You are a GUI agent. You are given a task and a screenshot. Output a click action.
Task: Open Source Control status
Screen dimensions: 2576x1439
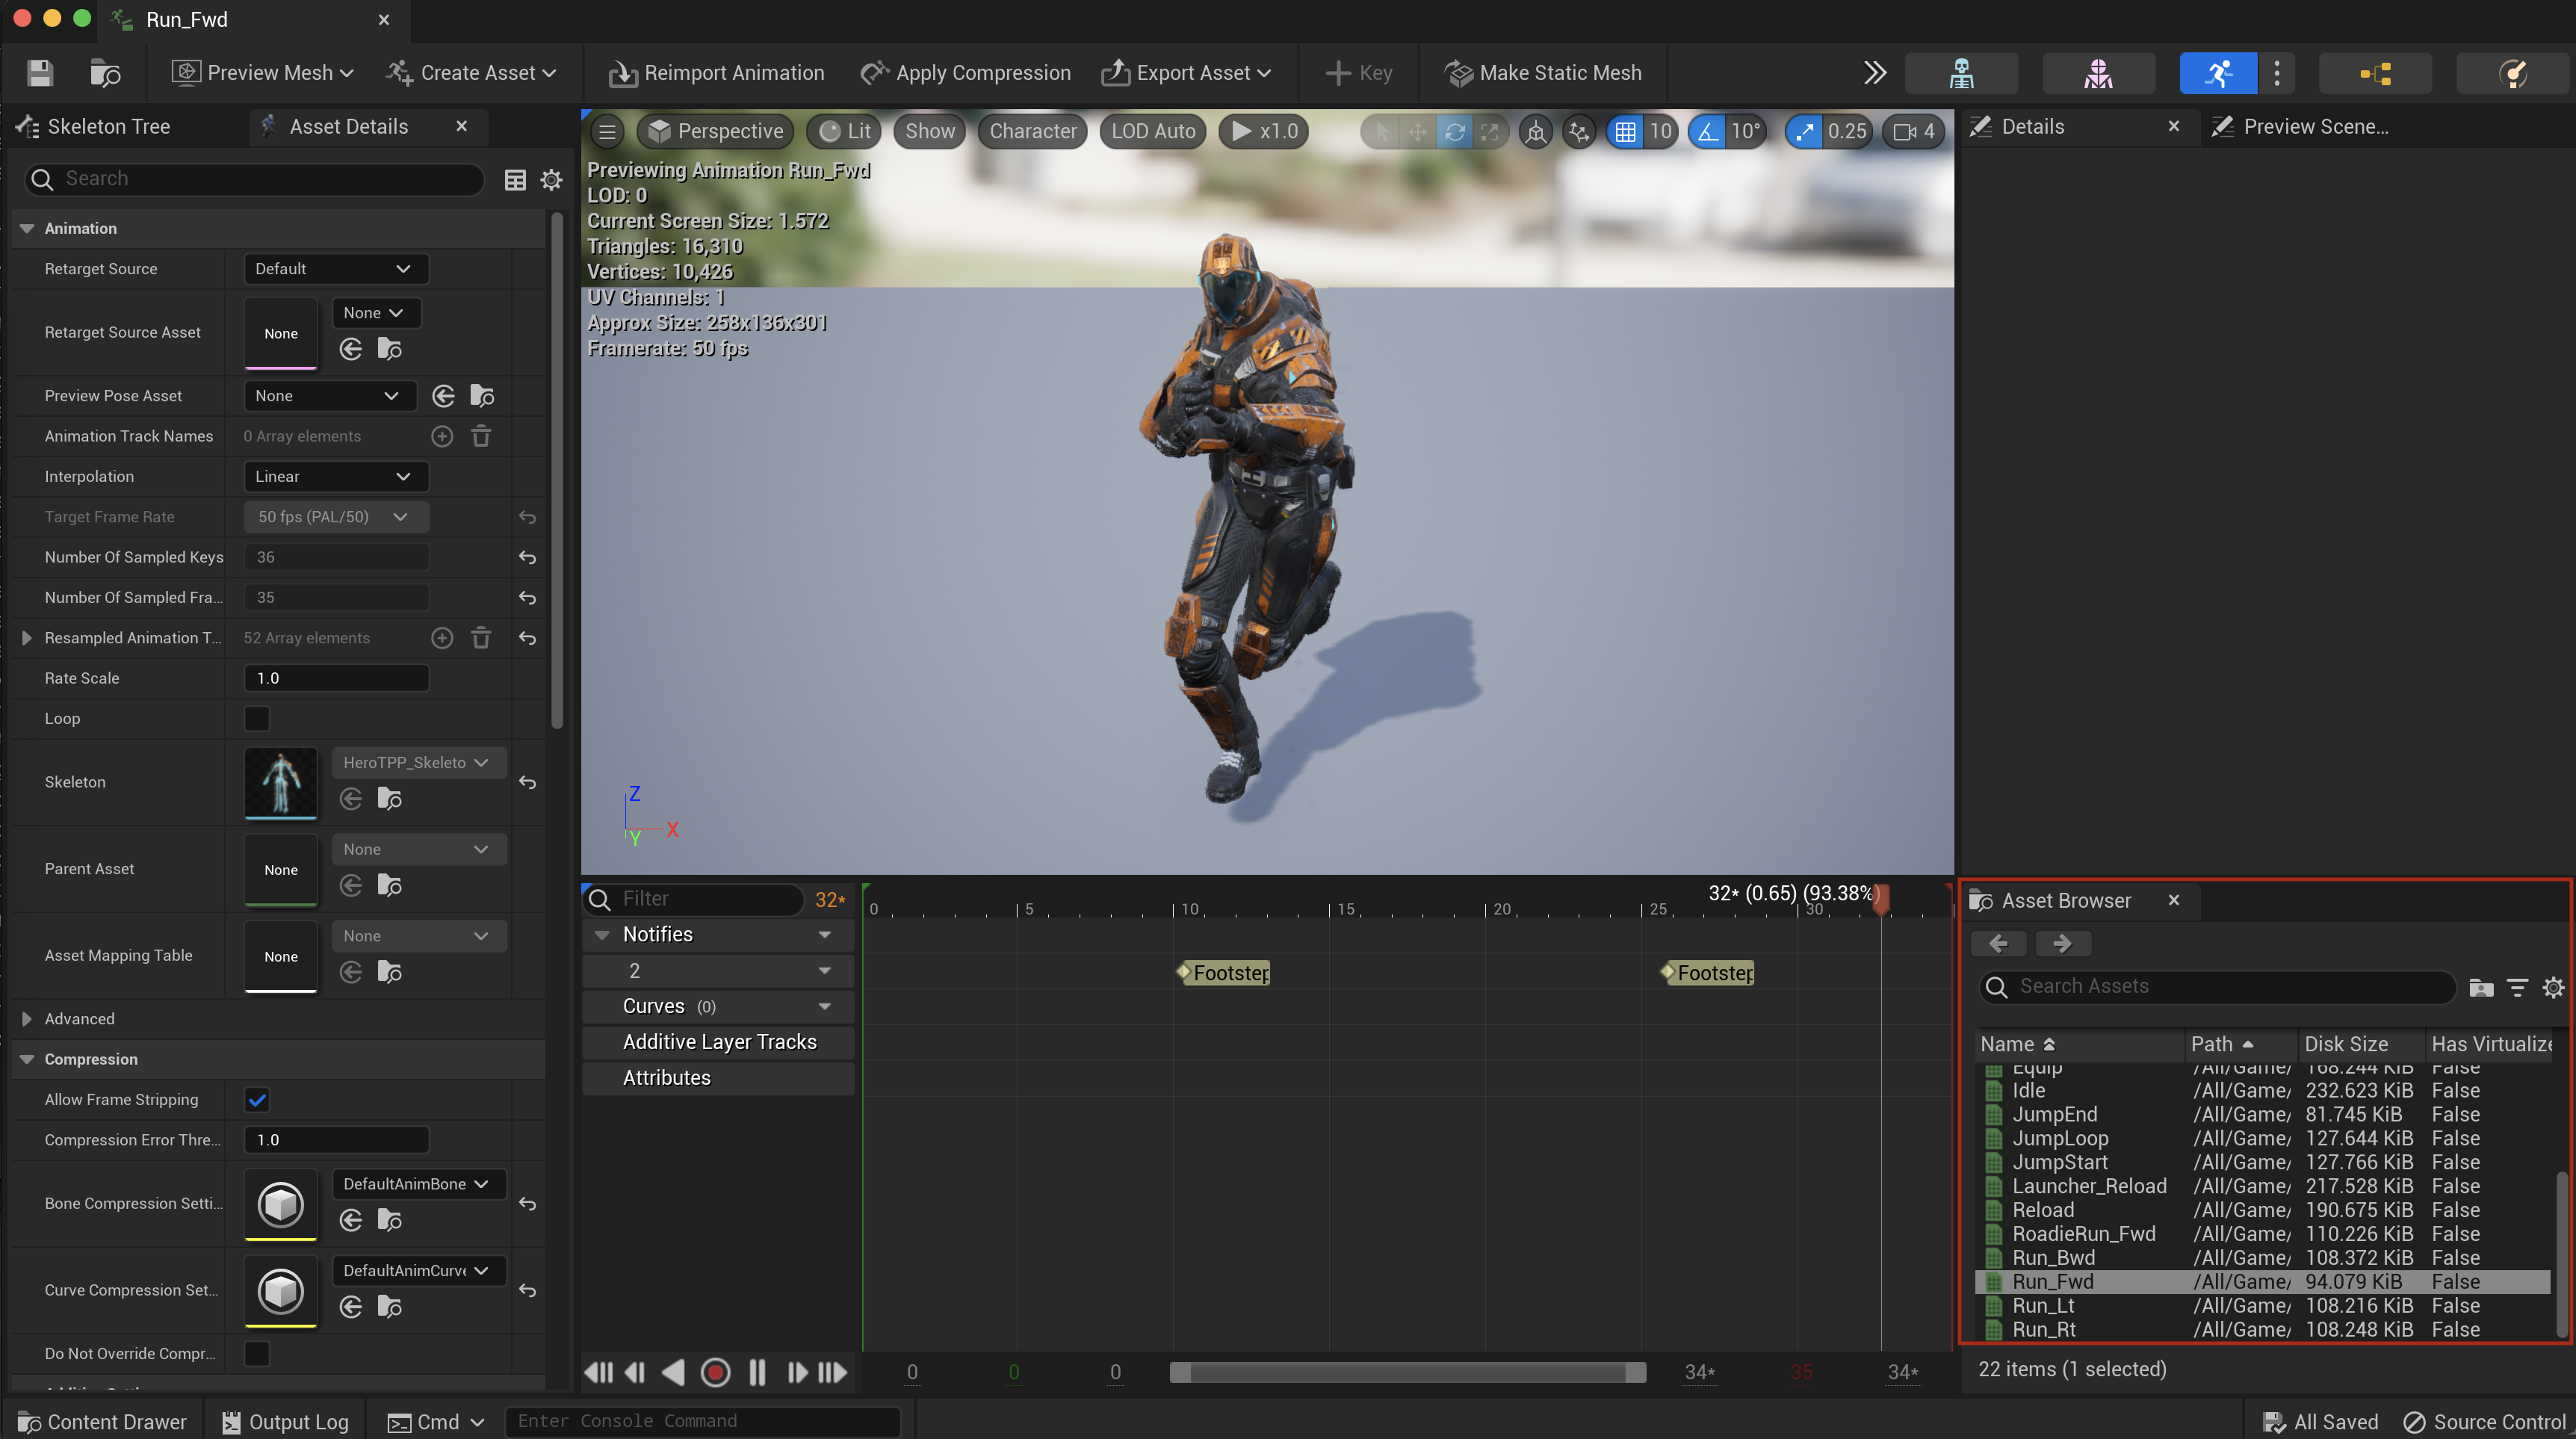pyautogui.click(x=2484, y=1421)
